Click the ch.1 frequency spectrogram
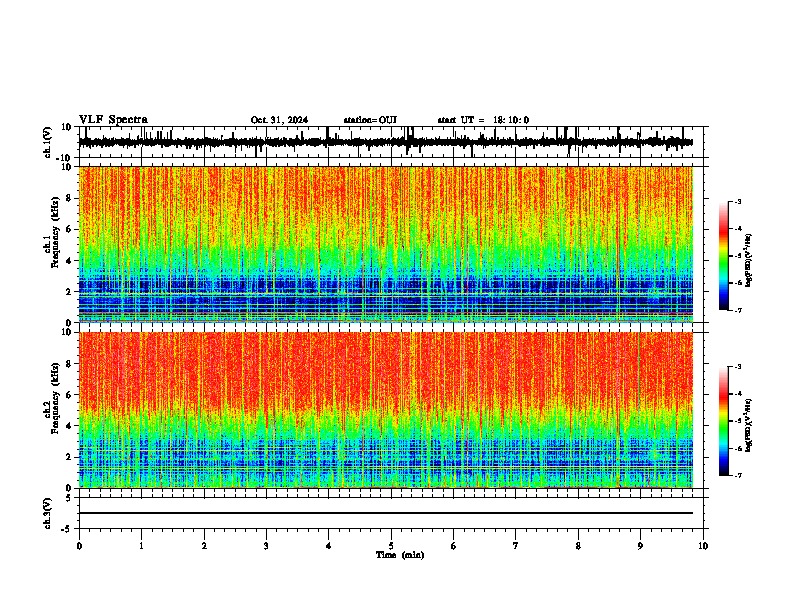The width and height of the screenshot is (792, 612). coord(386,244)
